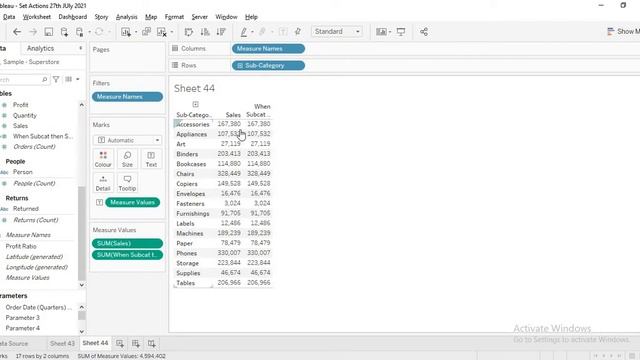Click the Fix Axes pin icon
640x360 pixels.
pyautogui.click(x=298, y=32)
